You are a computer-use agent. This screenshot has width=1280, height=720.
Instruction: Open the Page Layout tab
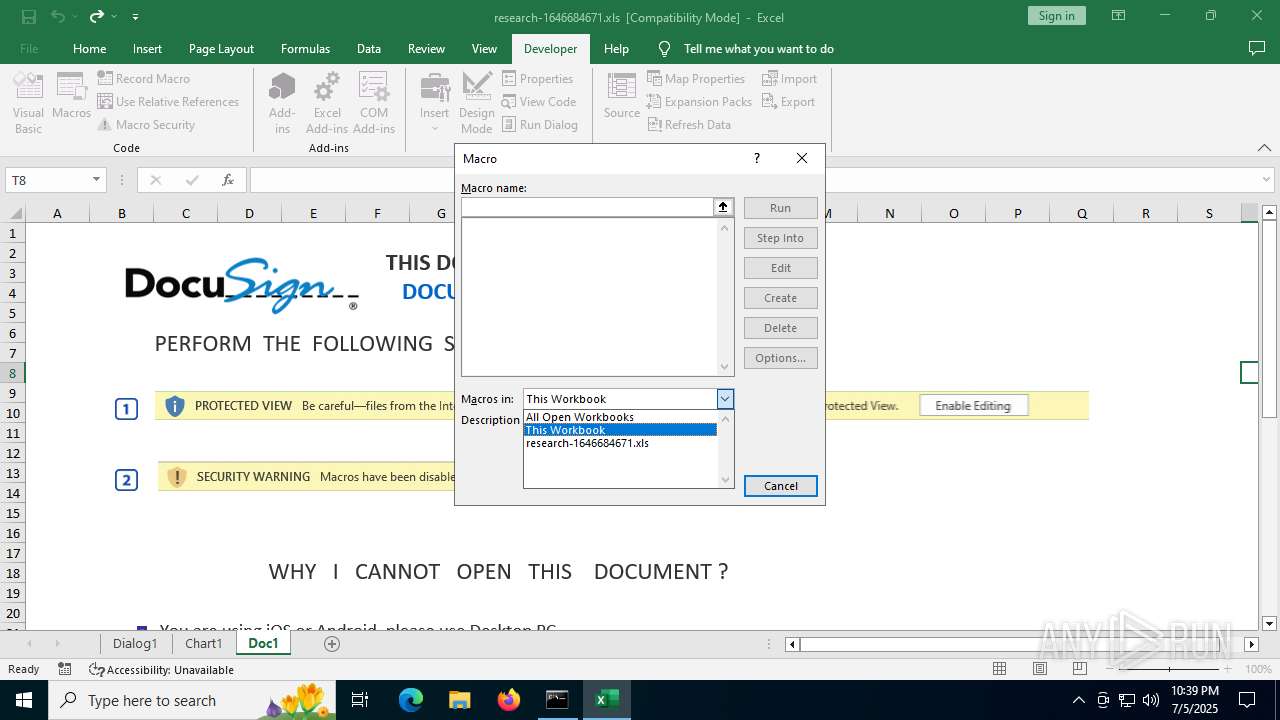tap(221, 48)
